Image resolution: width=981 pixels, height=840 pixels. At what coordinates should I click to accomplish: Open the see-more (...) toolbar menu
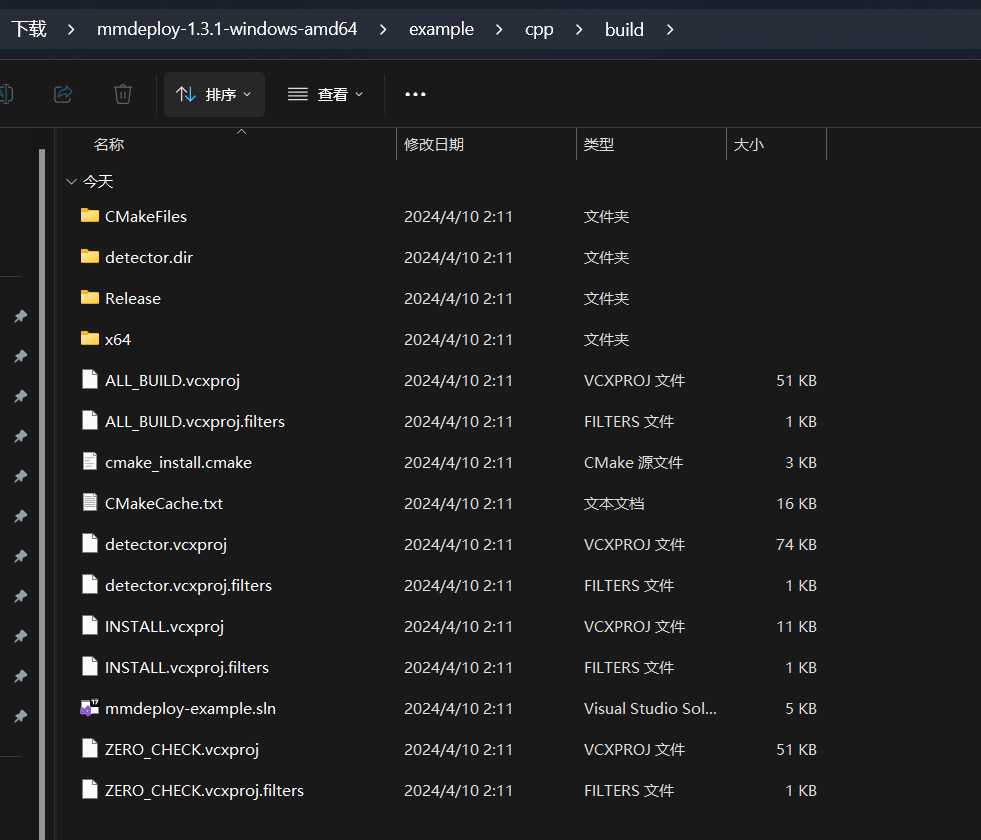click(414, 93)
